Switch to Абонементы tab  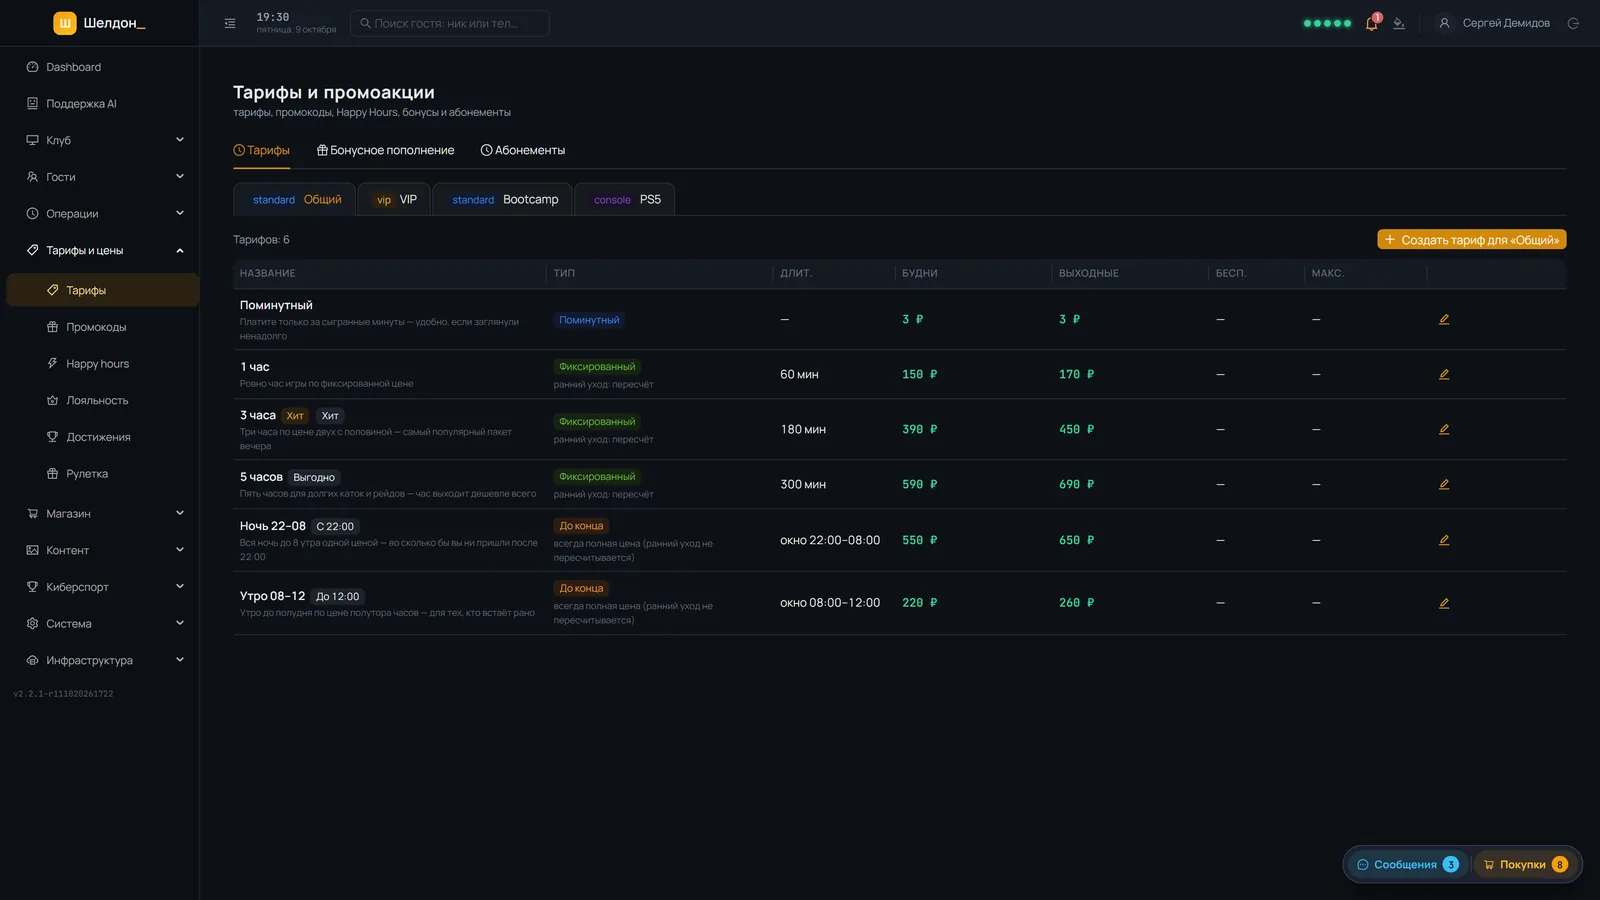click(x=523, y=150)
